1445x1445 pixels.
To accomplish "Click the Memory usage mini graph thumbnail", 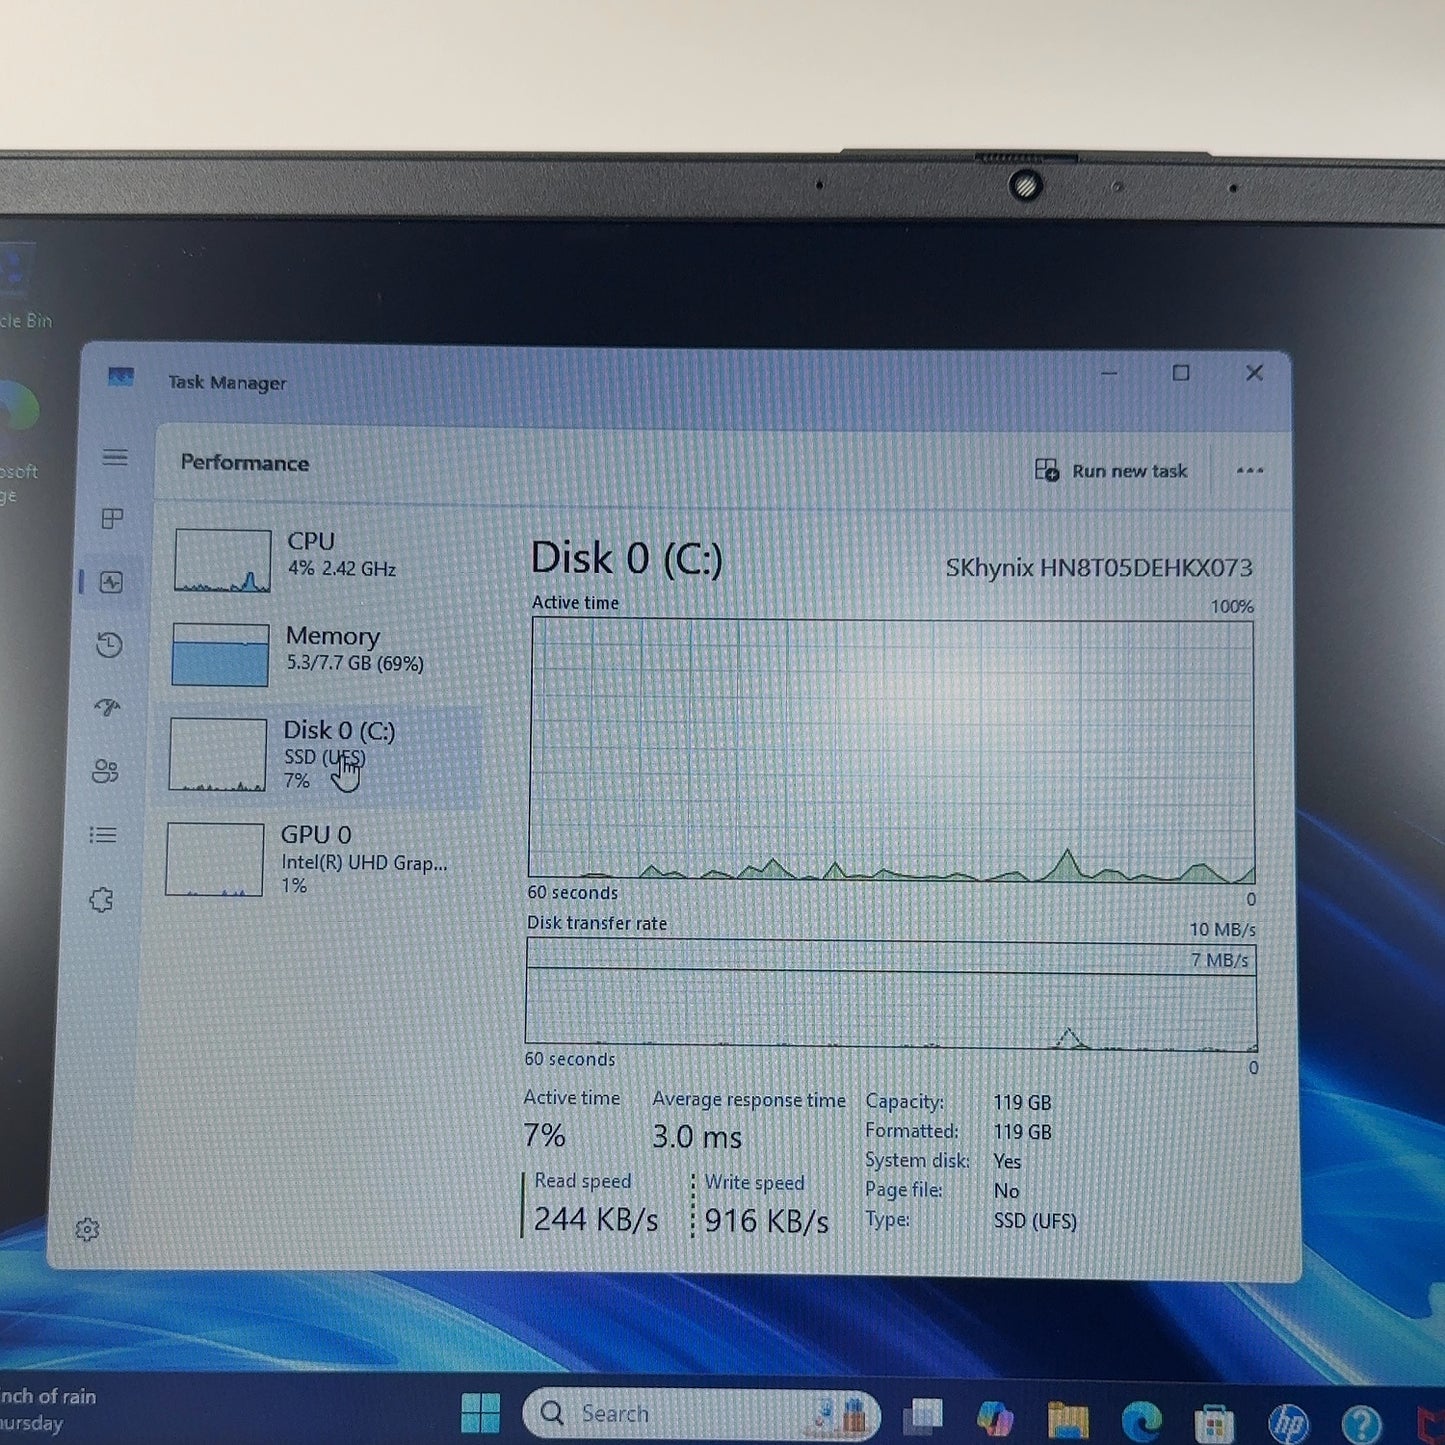I will tap(220, 655).
